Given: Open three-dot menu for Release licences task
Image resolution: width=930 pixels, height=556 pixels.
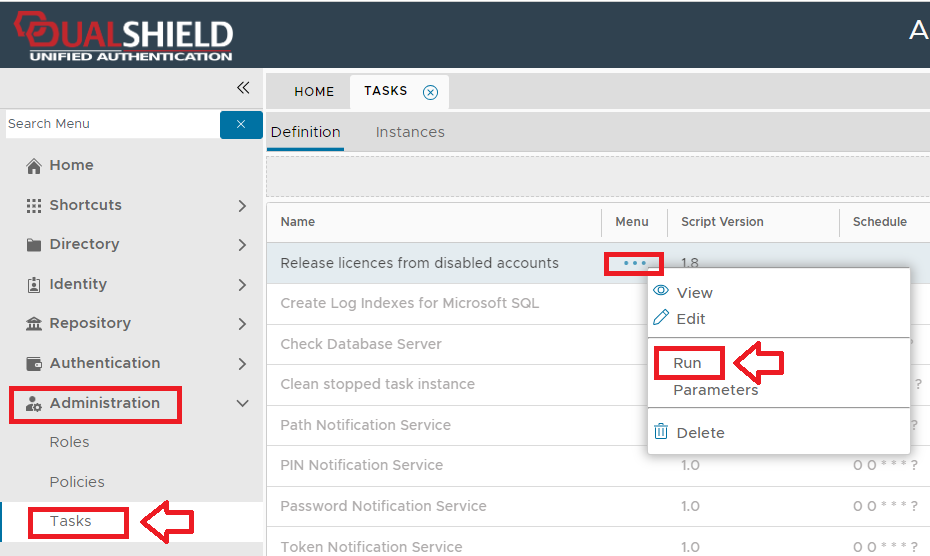Looking at the screenshot, I should coord(634,263).
